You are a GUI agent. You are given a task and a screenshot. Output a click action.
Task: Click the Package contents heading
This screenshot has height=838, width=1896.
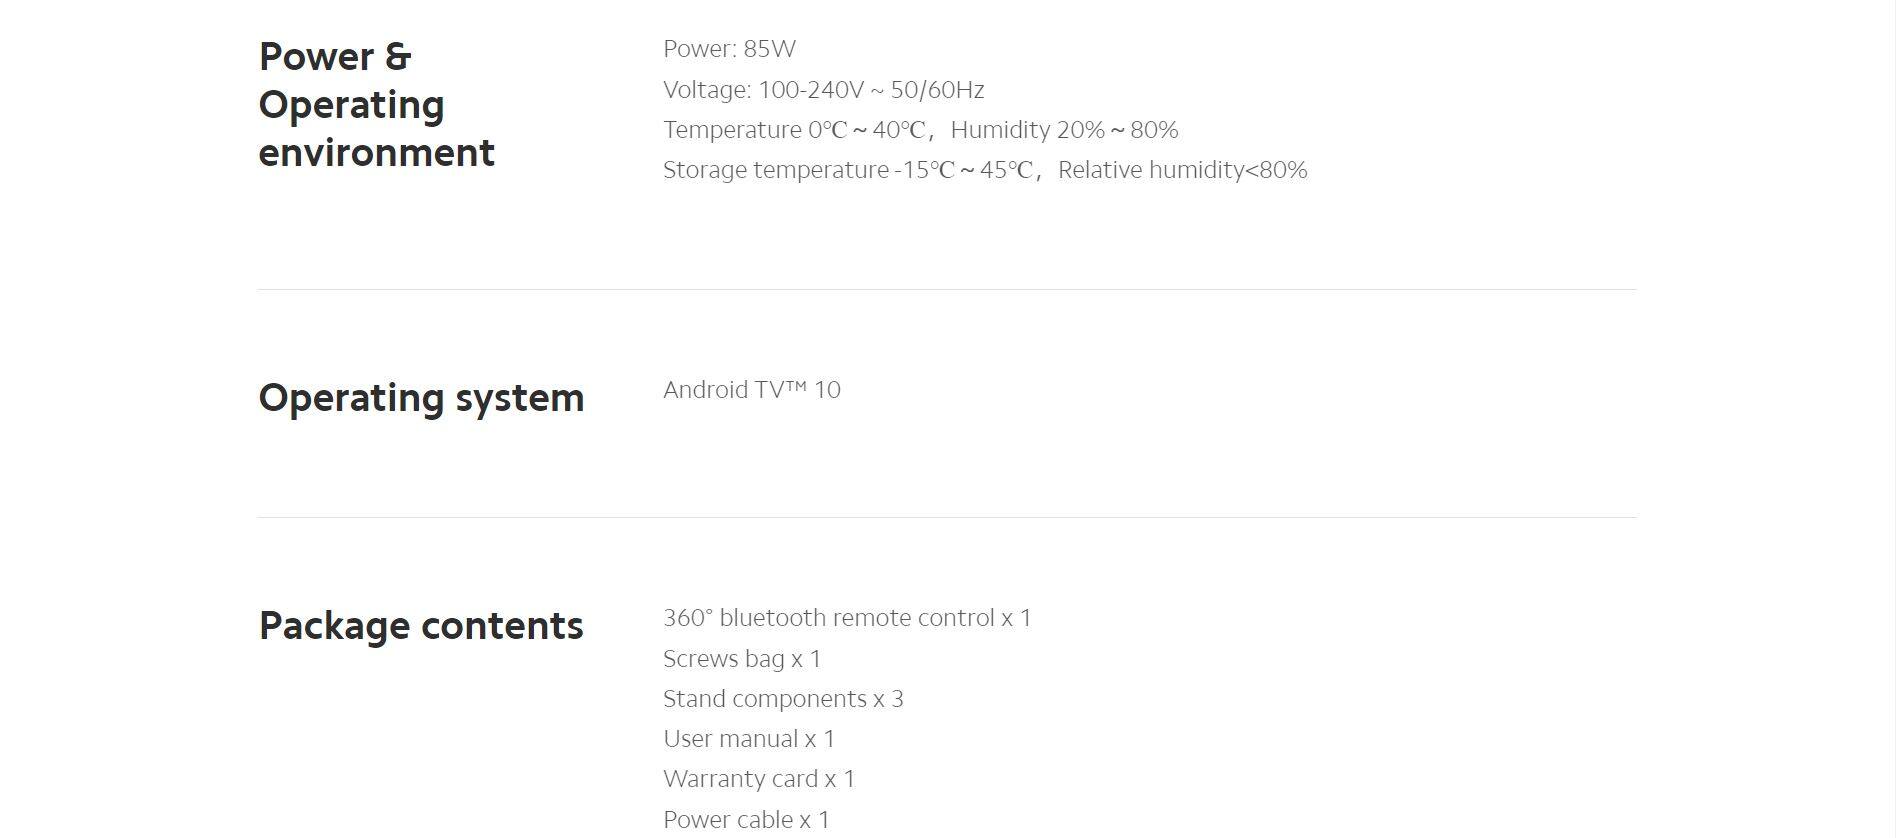[421, 625]
